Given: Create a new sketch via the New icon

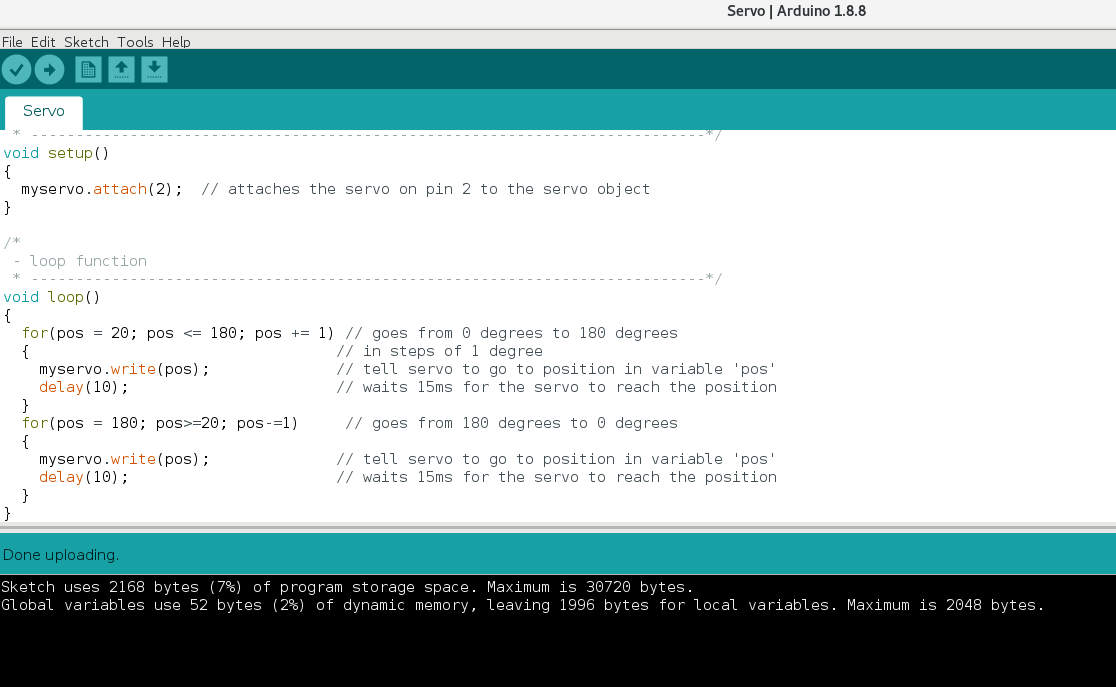Looking at the screenshot, I should pos(87,69).
